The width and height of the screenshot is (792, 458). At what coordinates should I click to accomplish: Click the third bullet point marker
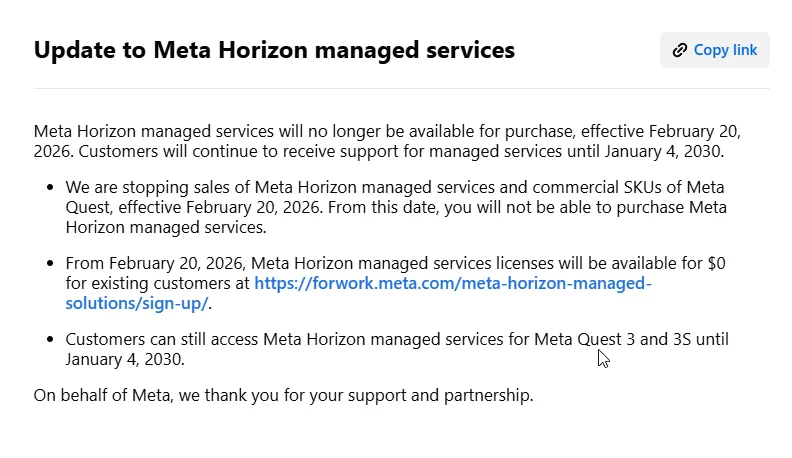[52, 340]
